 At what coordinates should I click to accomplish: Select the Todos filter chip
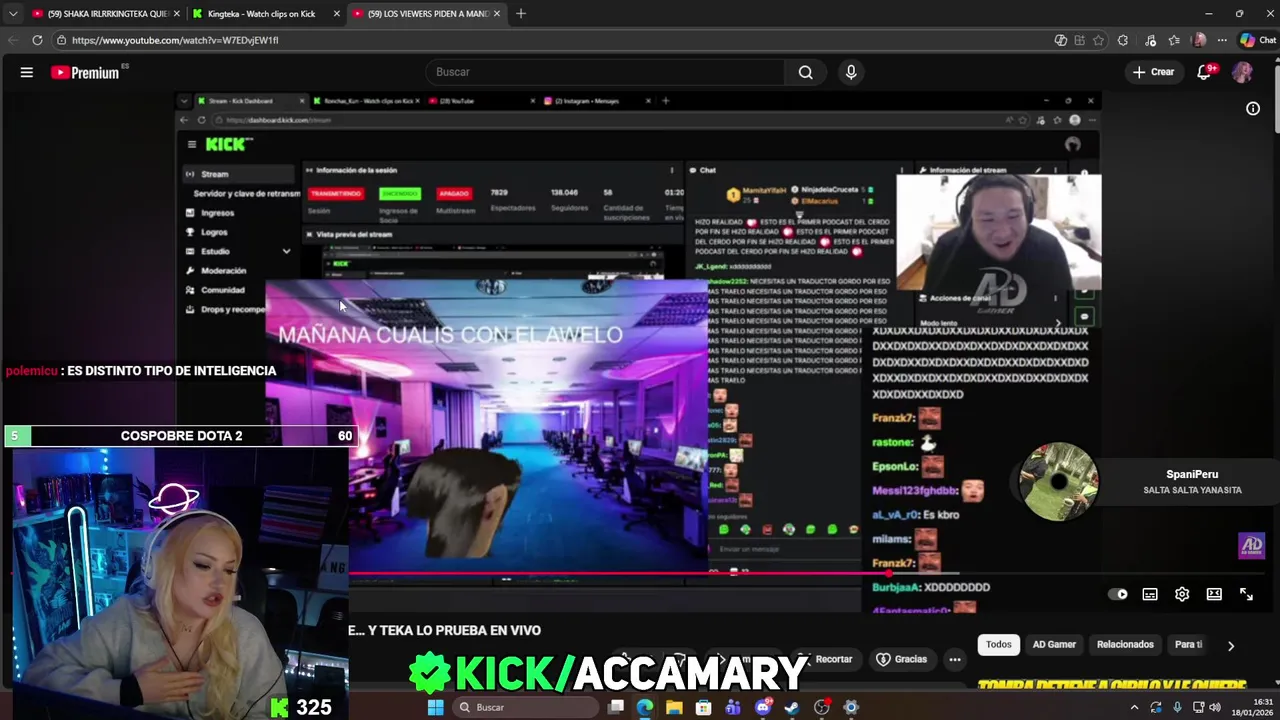[999, 645]
